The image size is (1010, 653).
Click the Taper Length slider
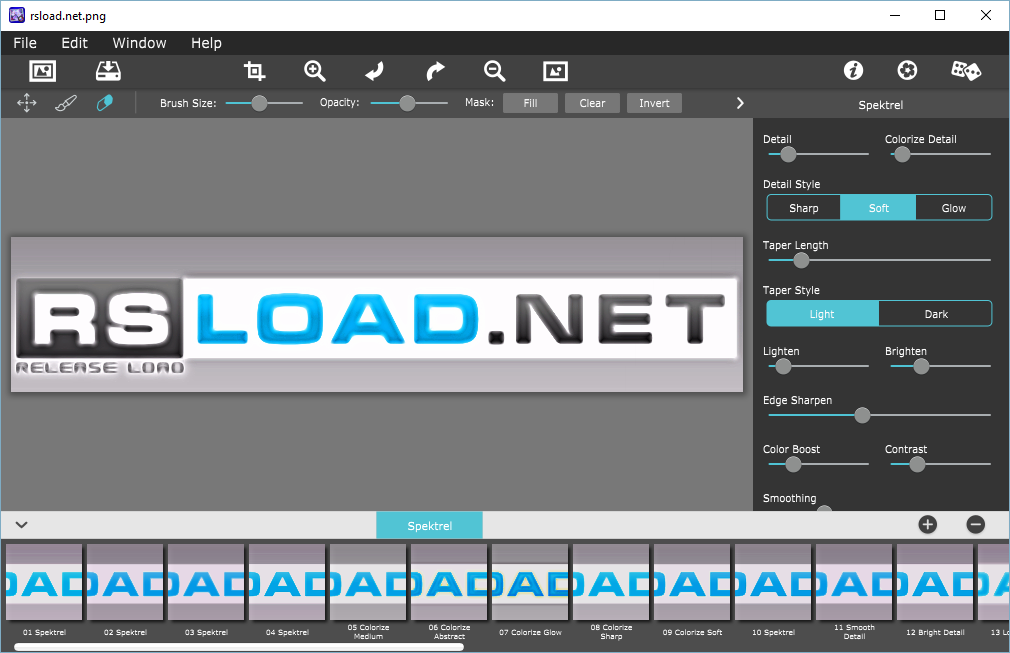879,260
